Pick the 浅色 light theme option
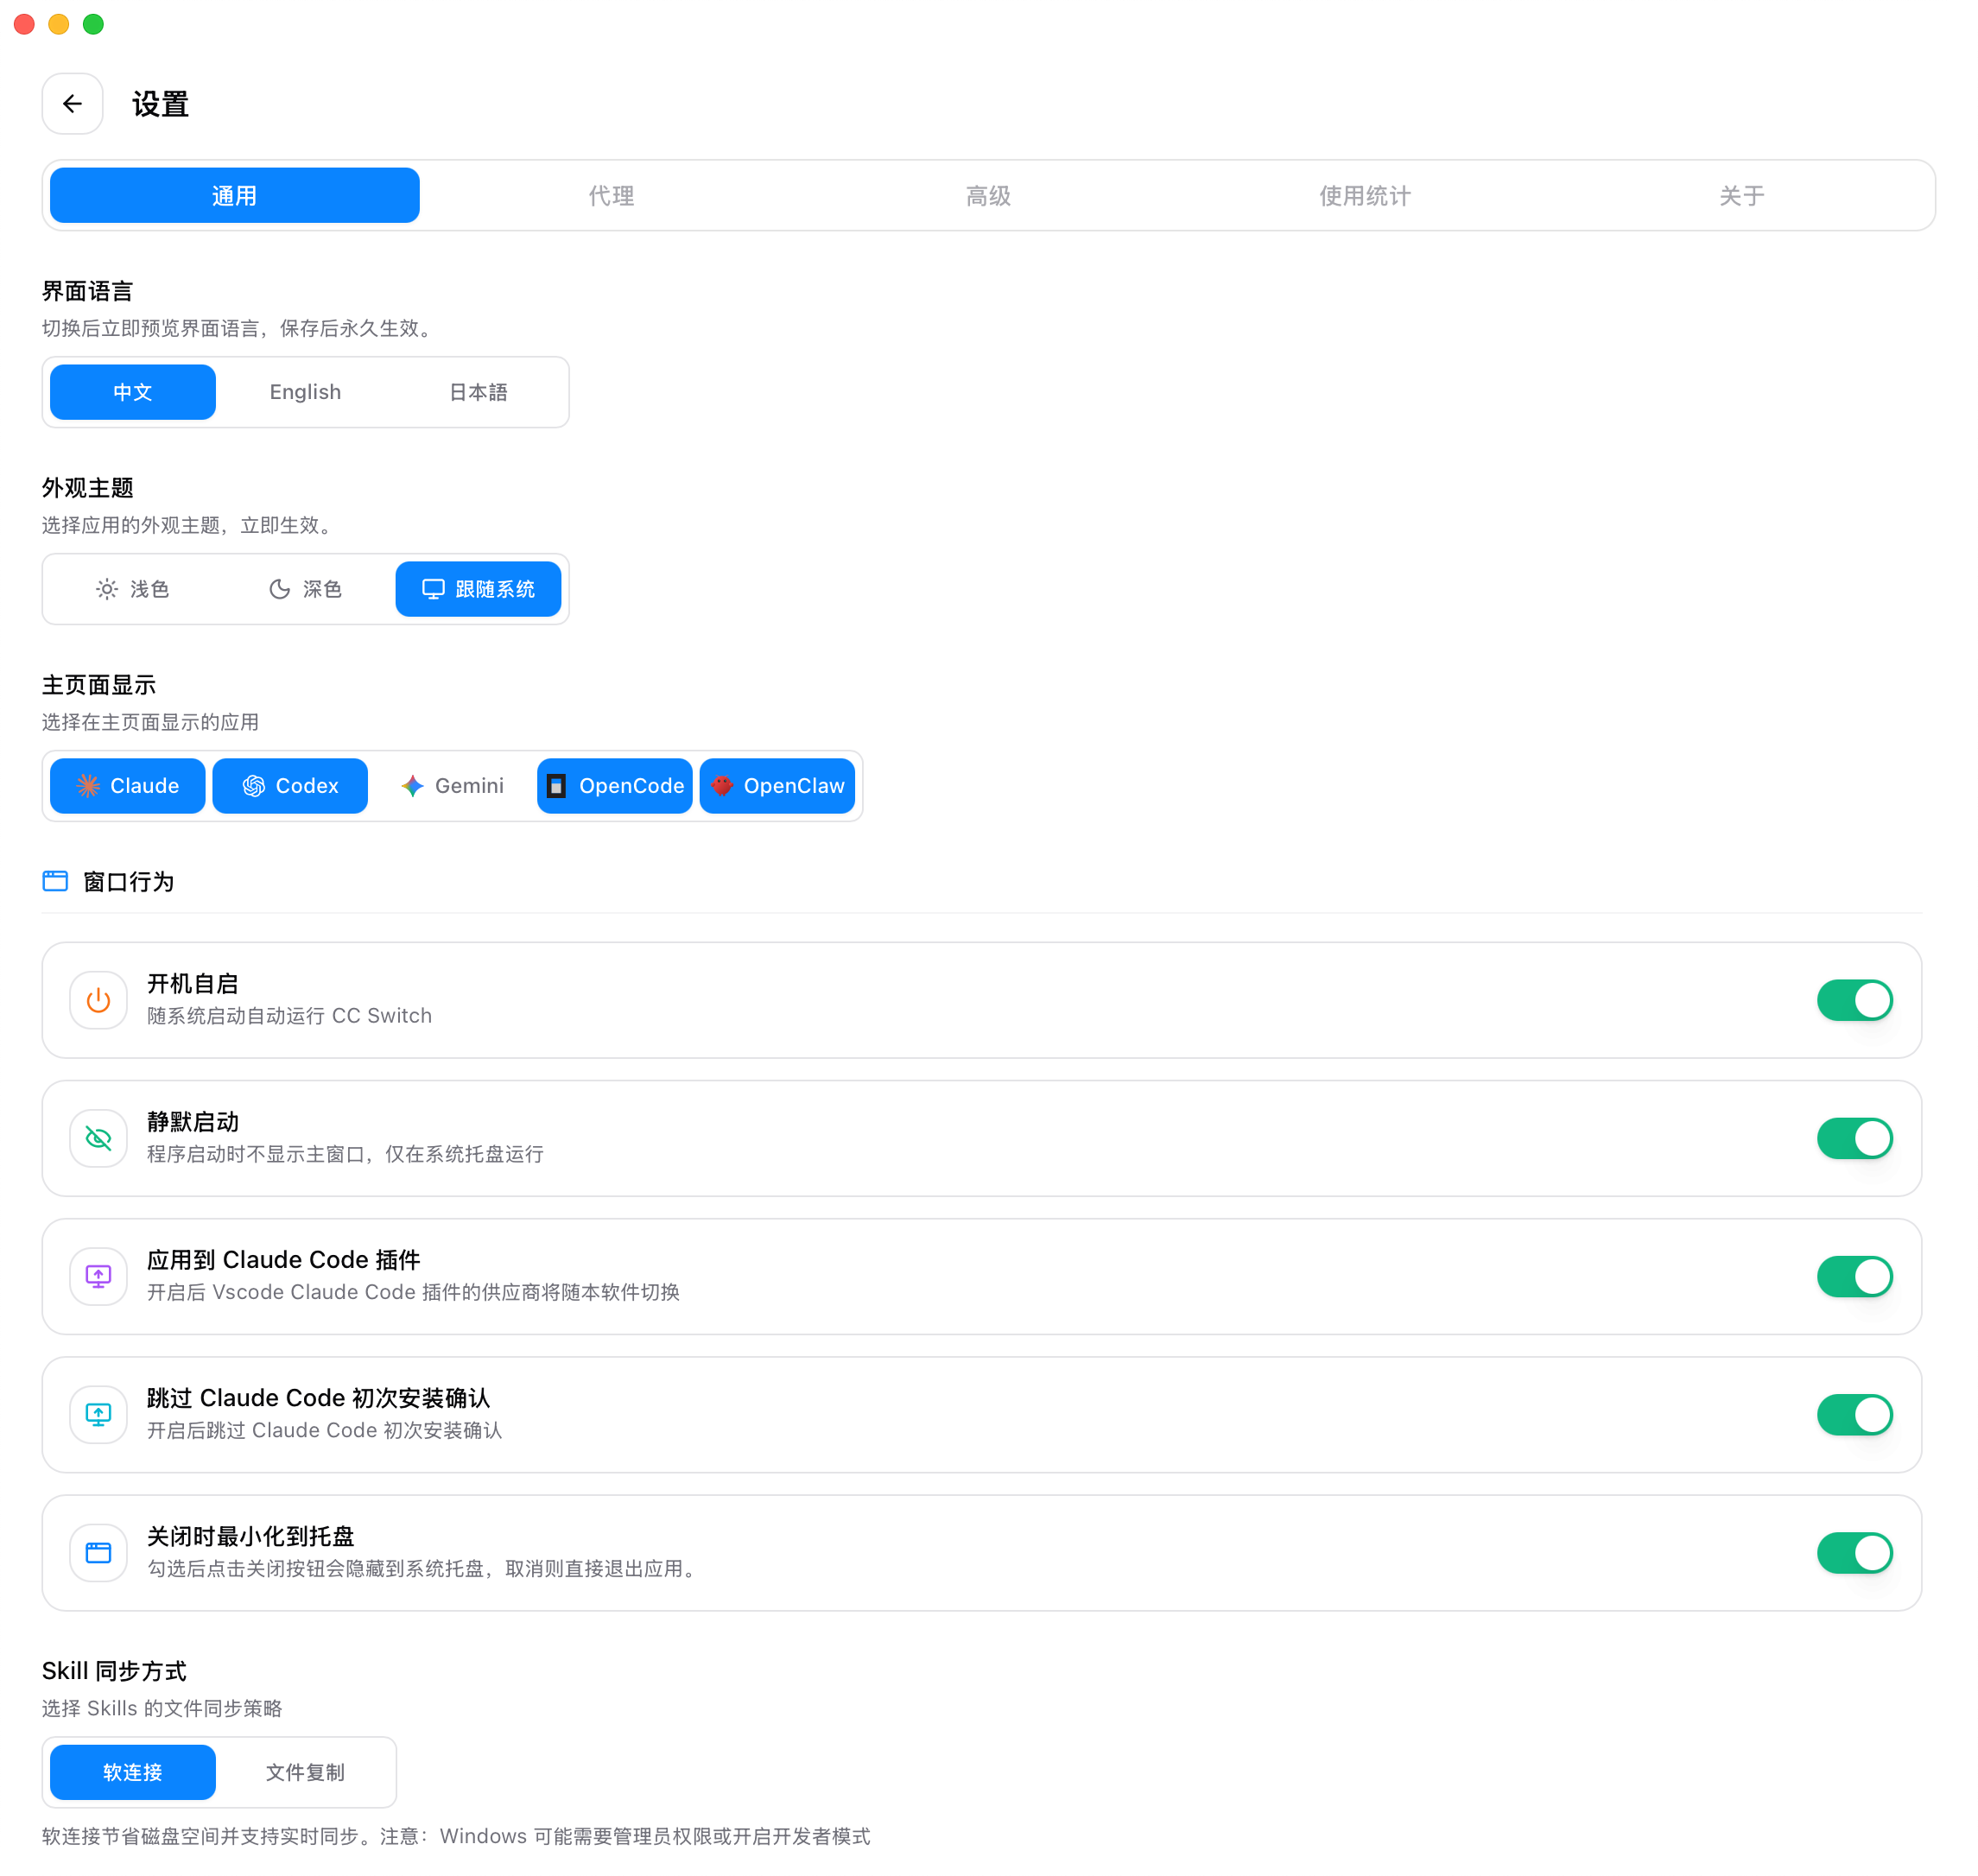 (132, 589)
